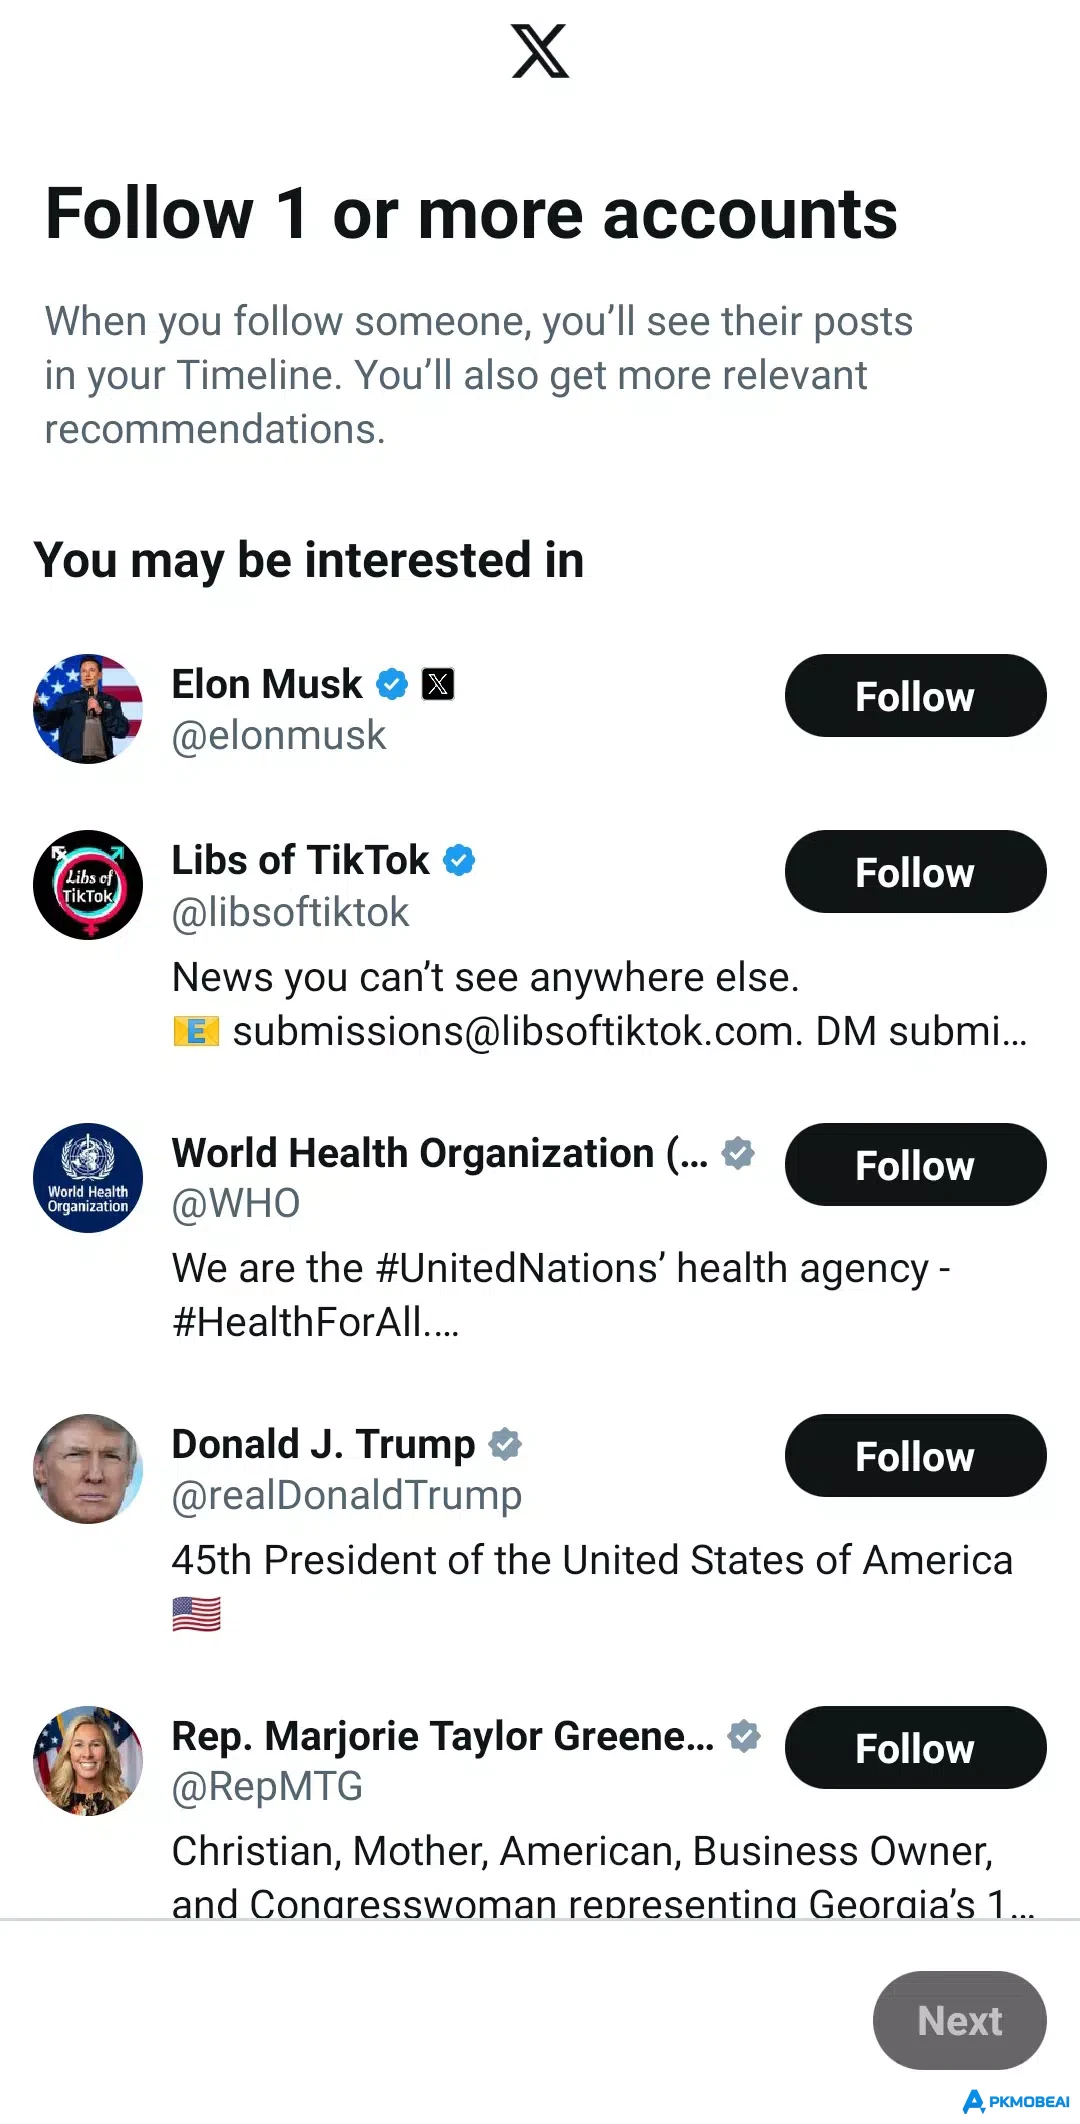Open Libs of TikTok avatar
Image resolution: width=1080 pixels, height=2124 pixels.
(x=88, y=885)
